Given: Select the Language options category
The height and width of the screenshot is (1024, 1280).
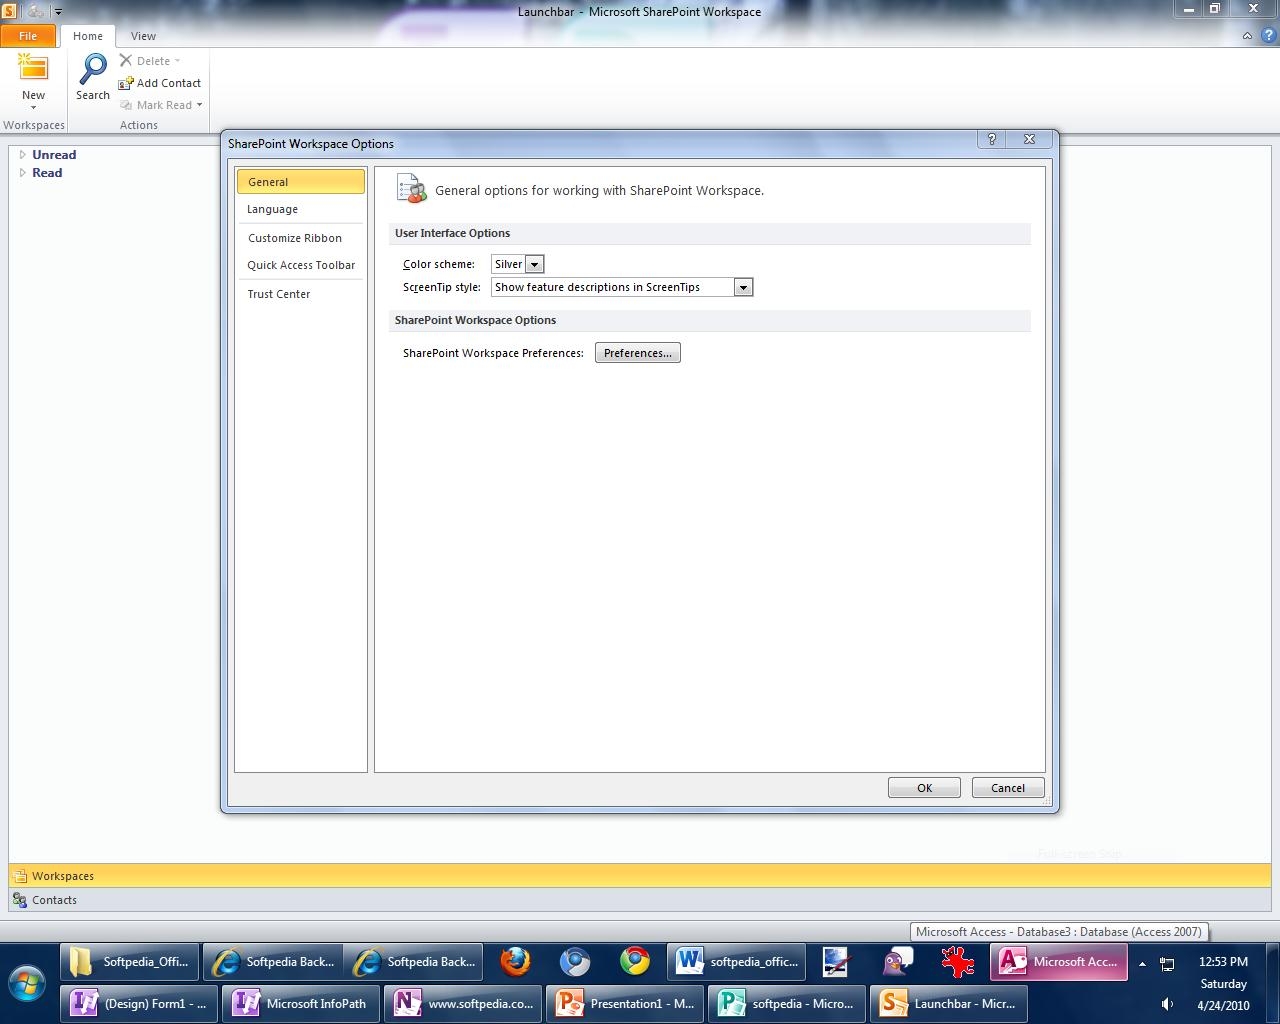Looking at the screenshot, I should pos(301,209).
